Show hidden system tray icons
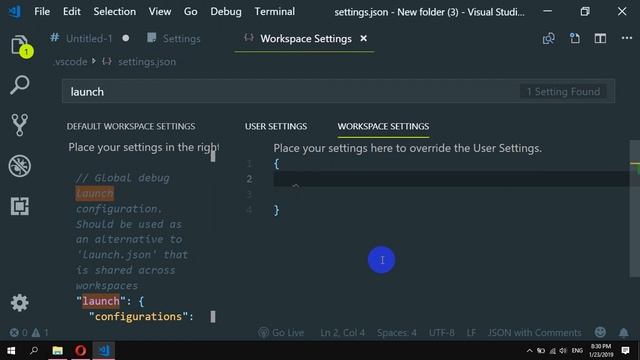 point(529,351)
